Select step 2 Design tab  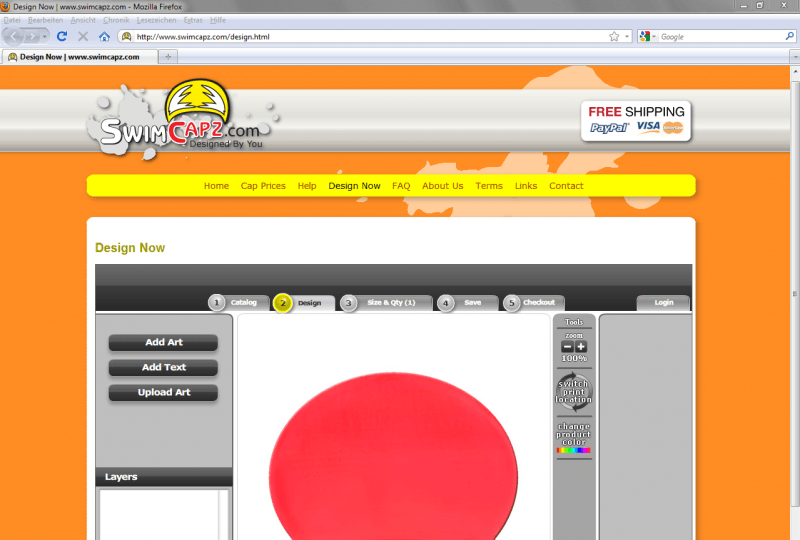click(304, 303)
